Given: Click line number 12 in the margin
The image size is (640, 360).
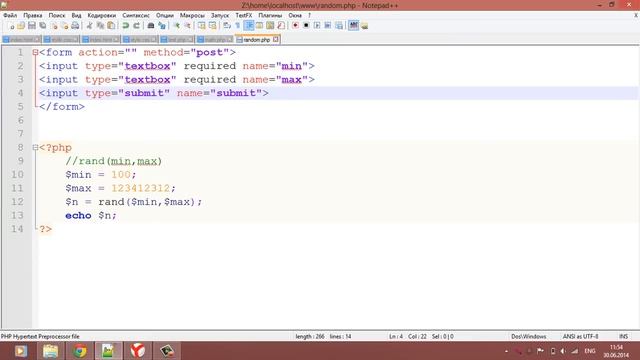Looking at the screenshot, I should click(x=17, y=202).
